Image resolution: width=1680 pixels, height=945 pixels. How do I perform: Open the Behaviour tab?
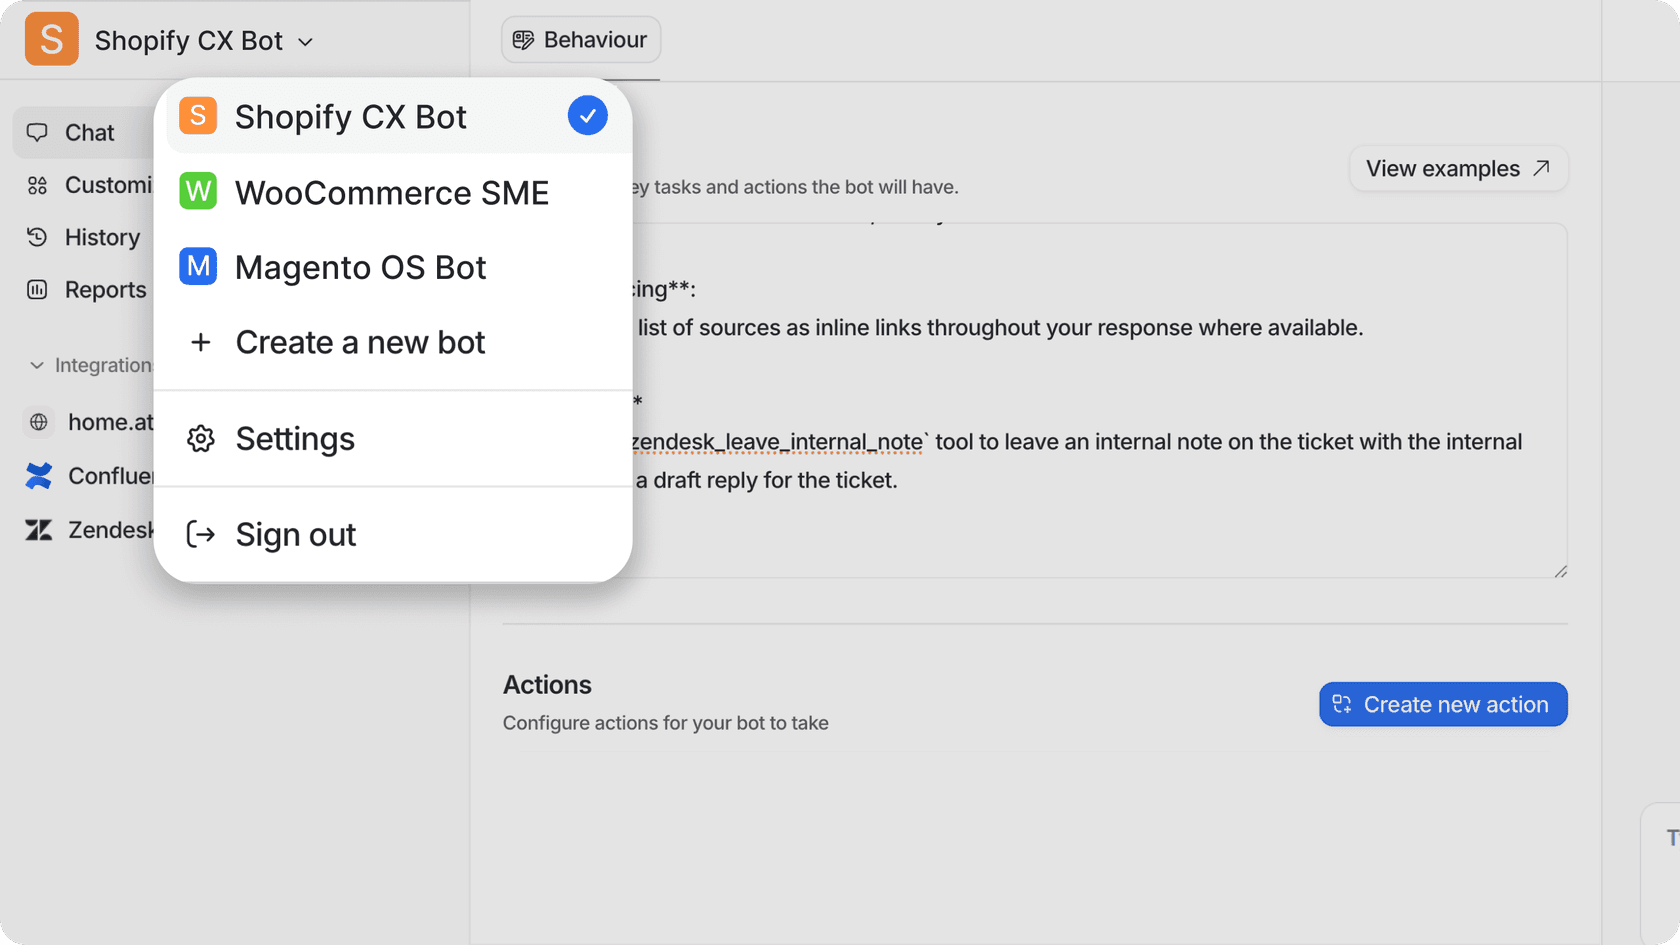click(x=580, y=39)
